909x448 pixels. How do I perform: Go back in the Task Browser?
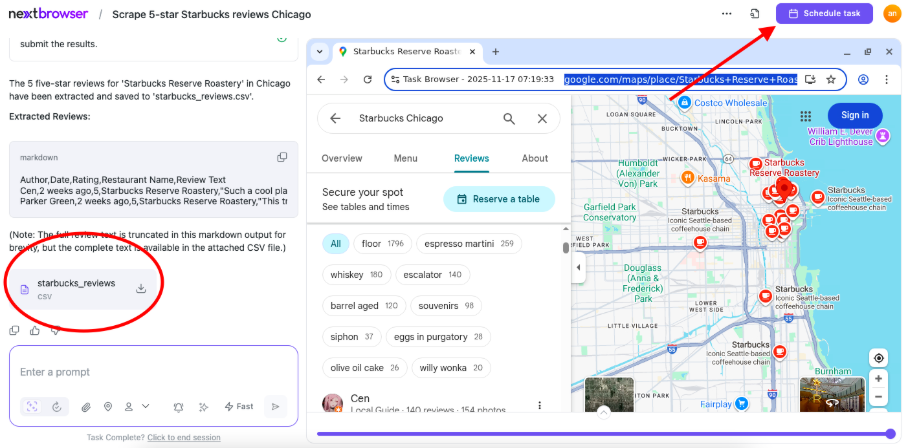tap(321, 79)
